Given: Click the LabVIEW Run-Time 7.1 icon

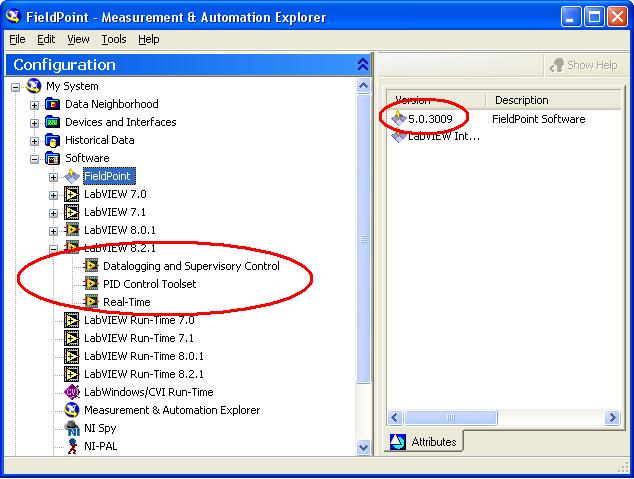Looking at the screenshot, I should 72,338.
